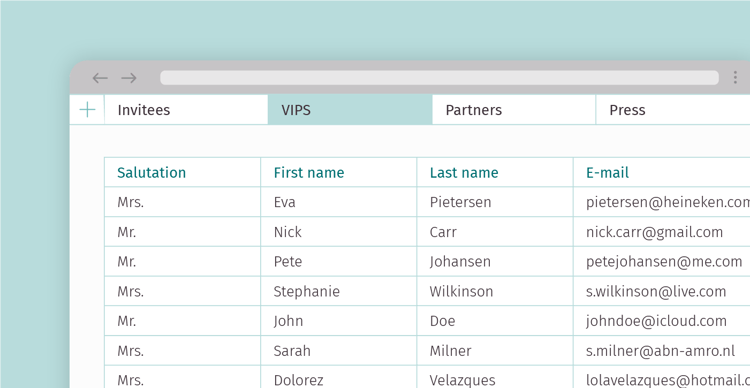
Task: Sort by Salutation column header
Action: (x=183, y=172)
